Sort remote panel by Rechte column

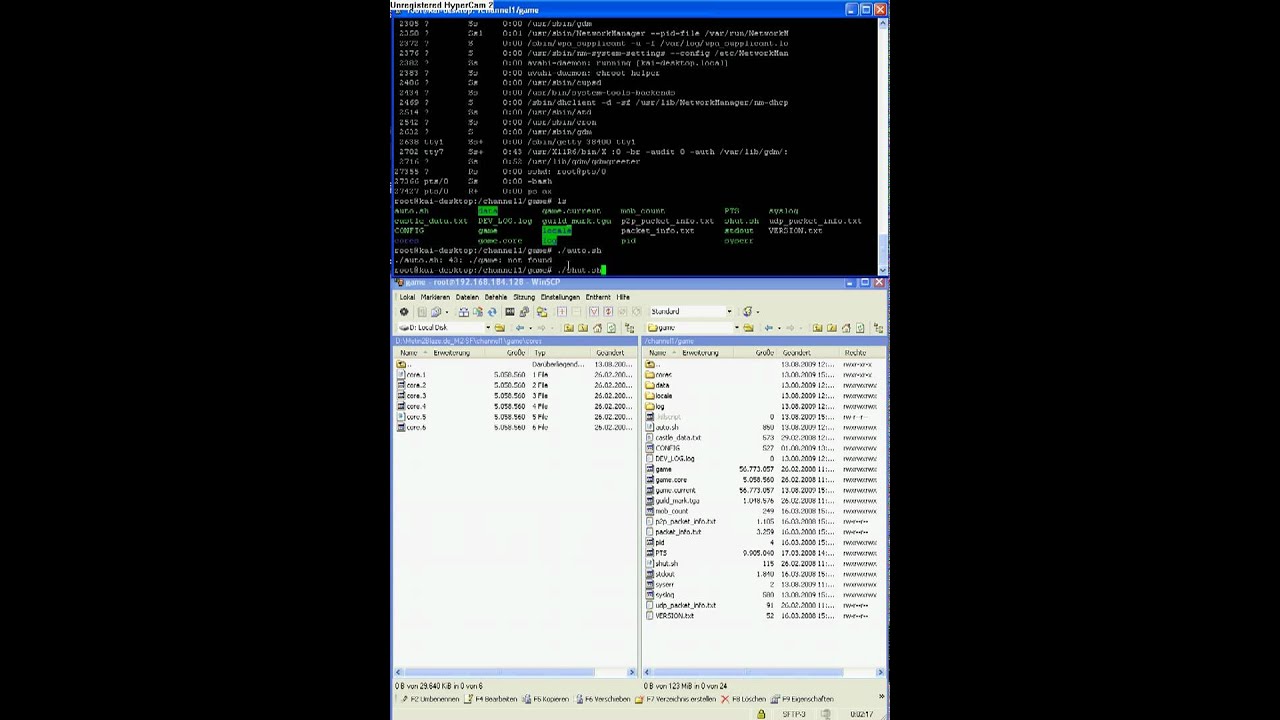[855, 353]
